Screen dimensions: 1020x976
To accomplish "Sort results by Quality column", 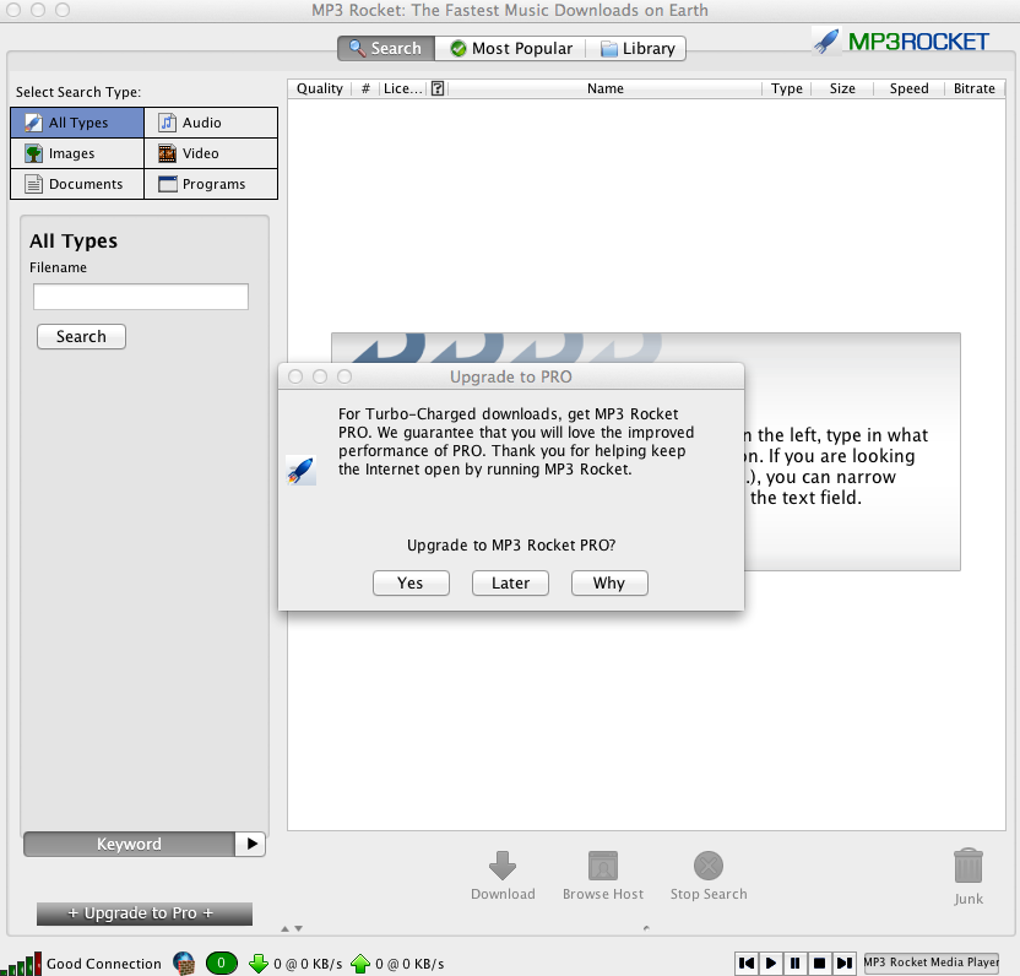I will 319,88.
